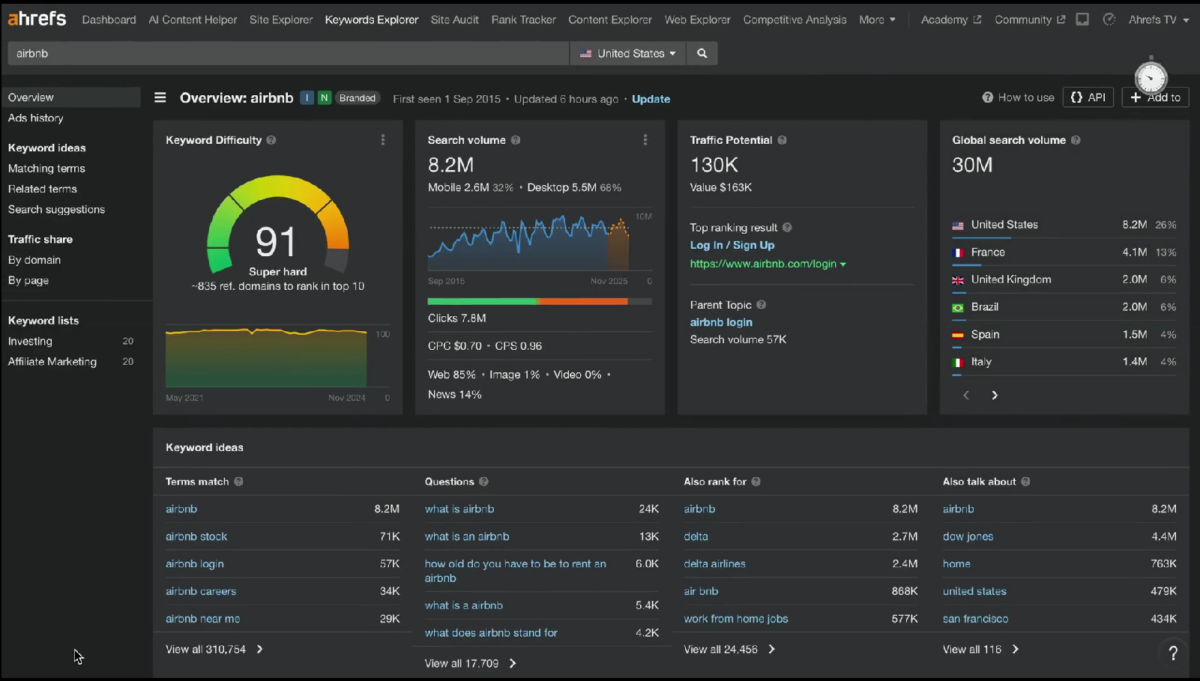1200x681 pixels.
Task: Open help question mark at bottom right
Action: [x=1173, y=653]
